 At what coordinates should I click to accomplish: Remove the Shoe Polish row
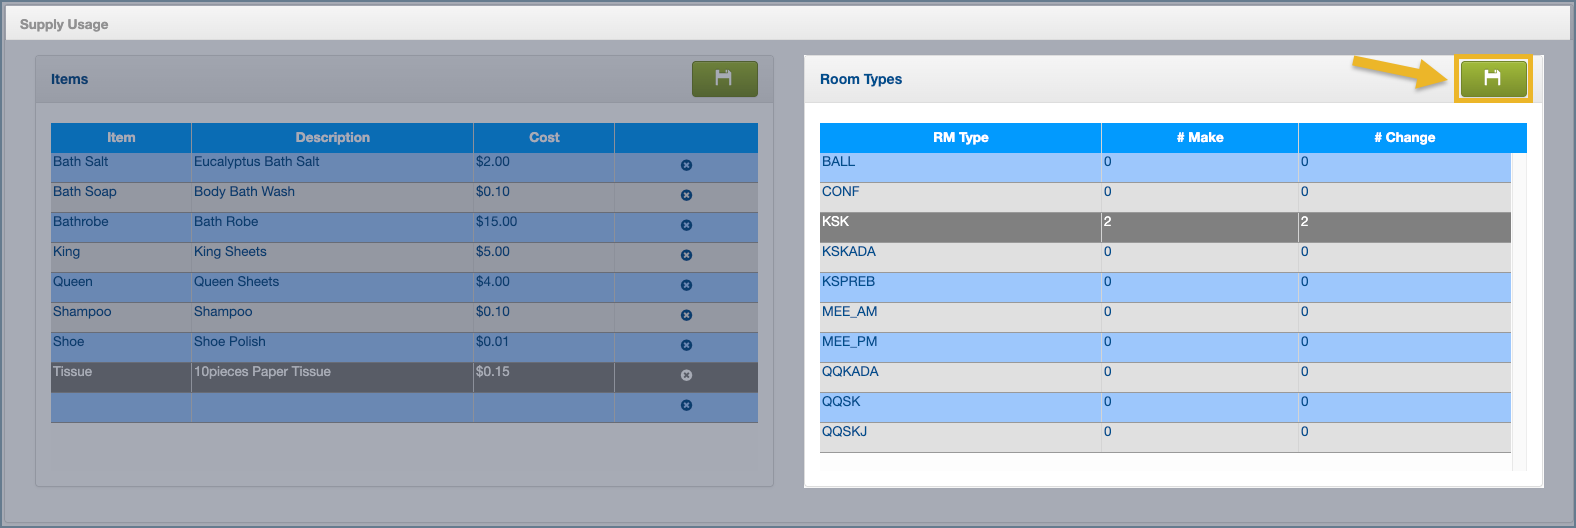[686, 346]
